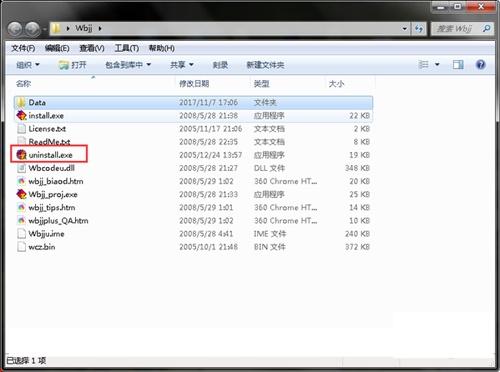Click the 372 KB size of wcz.bin
The height and width of the screenshot is (372, 500).
pos(357,247)
